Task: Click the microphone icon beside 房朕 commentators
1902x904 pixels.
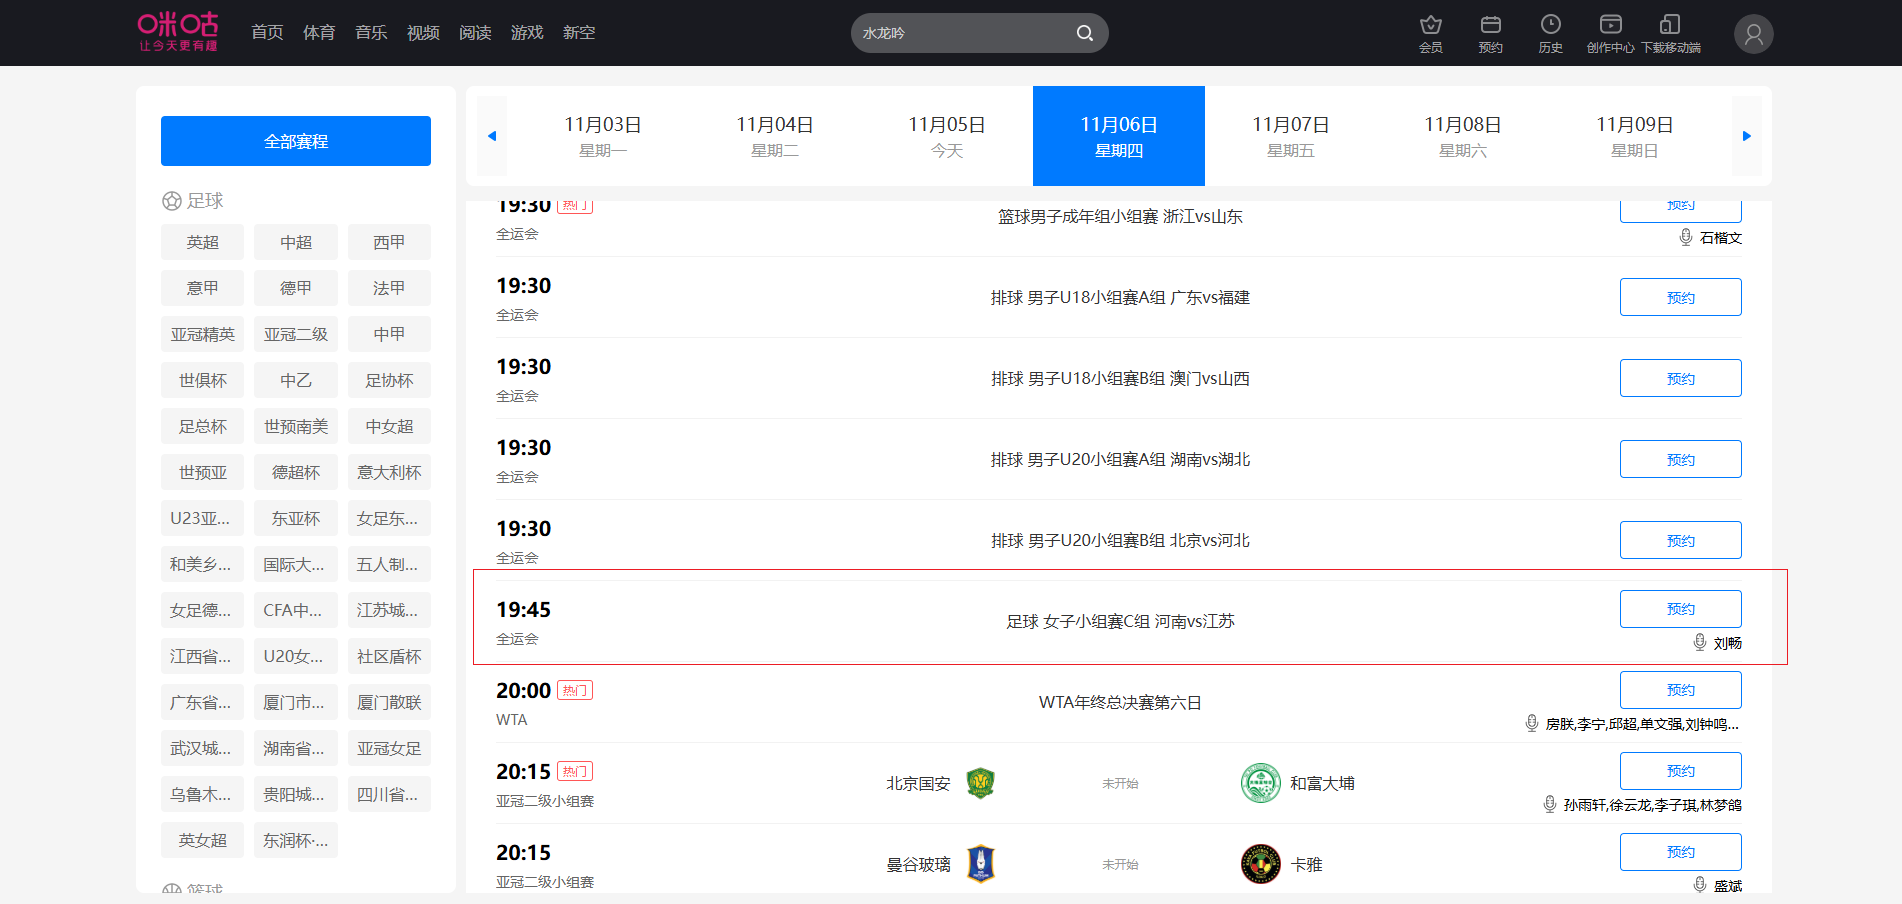Action: [x=1532, y=723]
